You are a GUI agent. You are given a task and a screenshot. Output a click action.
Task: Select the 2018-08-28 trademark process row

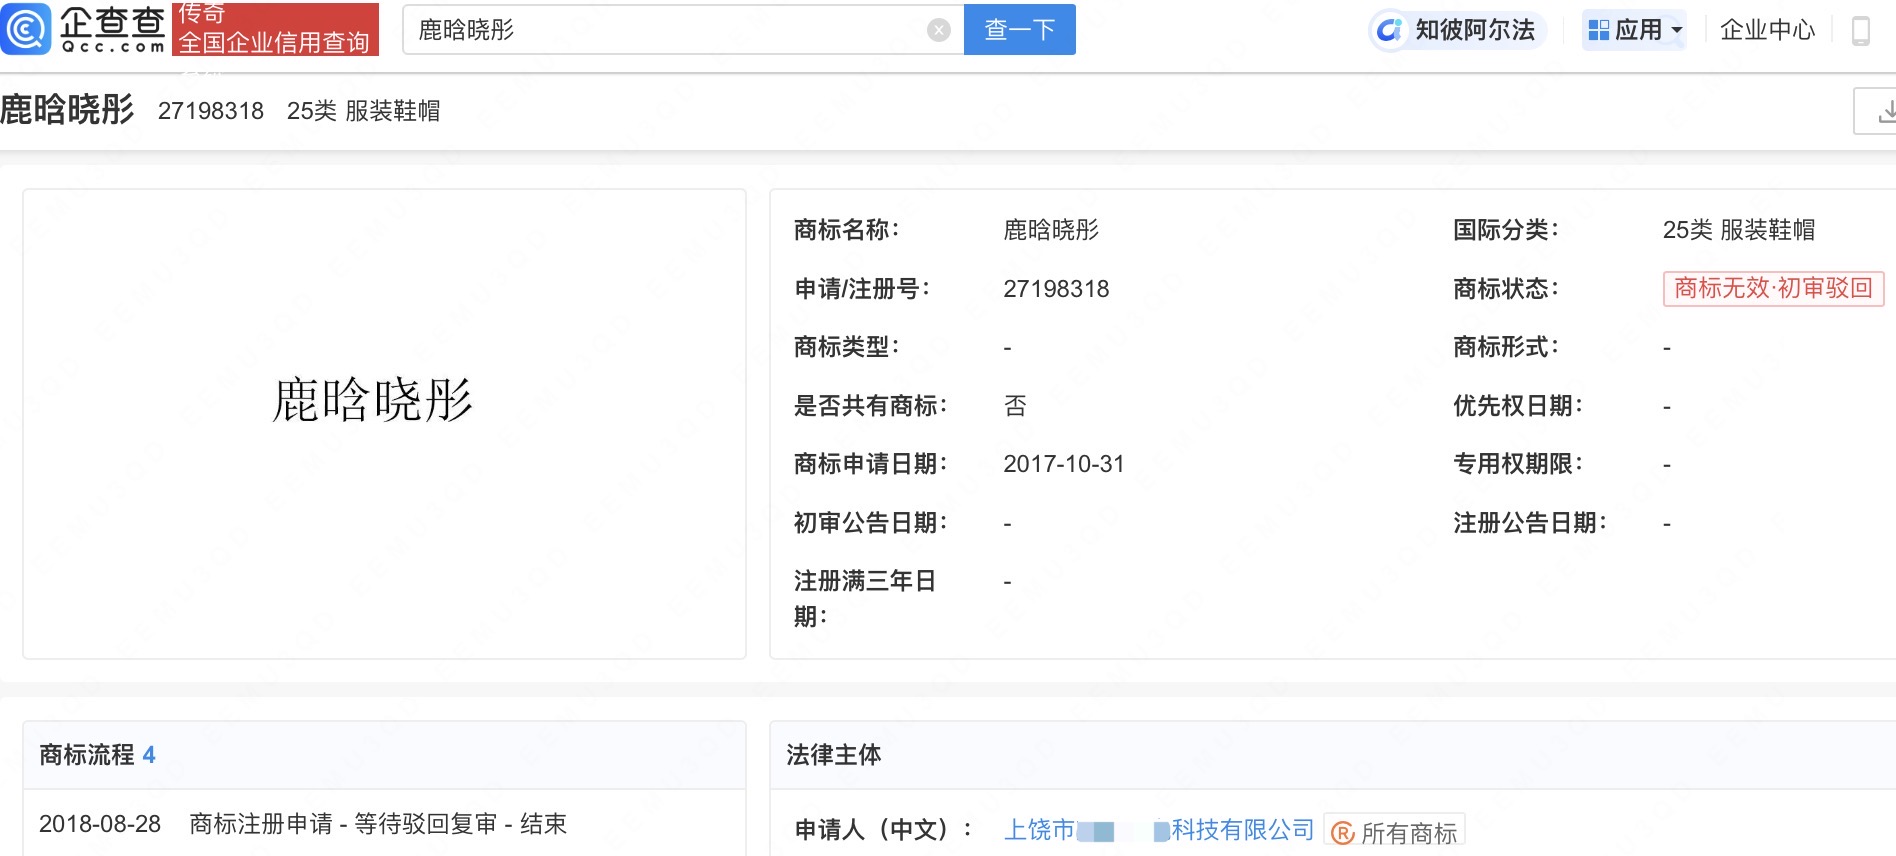click(384, 824)
